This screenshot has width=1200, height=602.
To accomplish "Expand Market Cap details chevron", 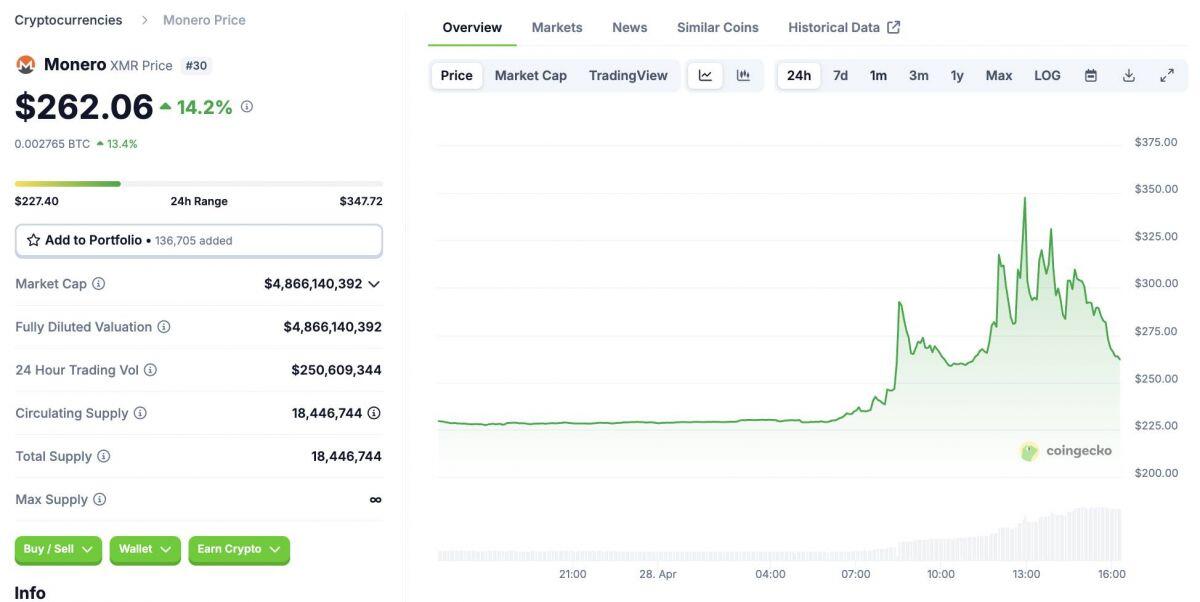I will pyautogui.click(x=374, y=284).
